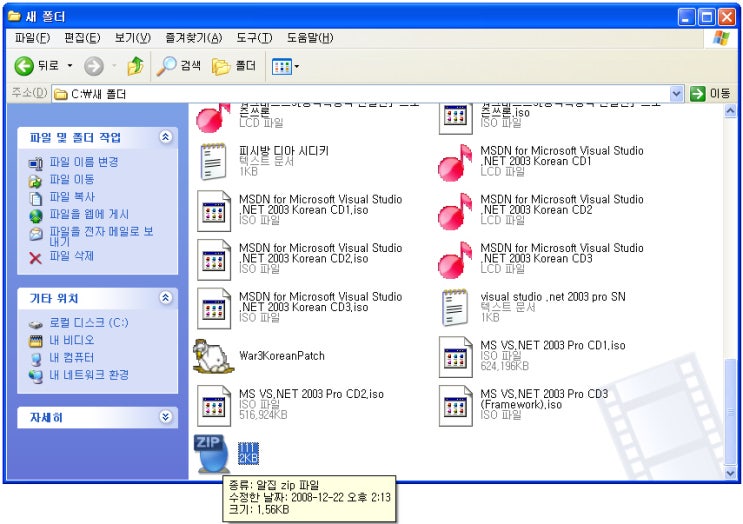Select MS VS.NET 2003 Pro CD2.iso icon
Image resolution: width=743 pixels, height=524 pixels.
pyautogui.click(x=214, y=406)
